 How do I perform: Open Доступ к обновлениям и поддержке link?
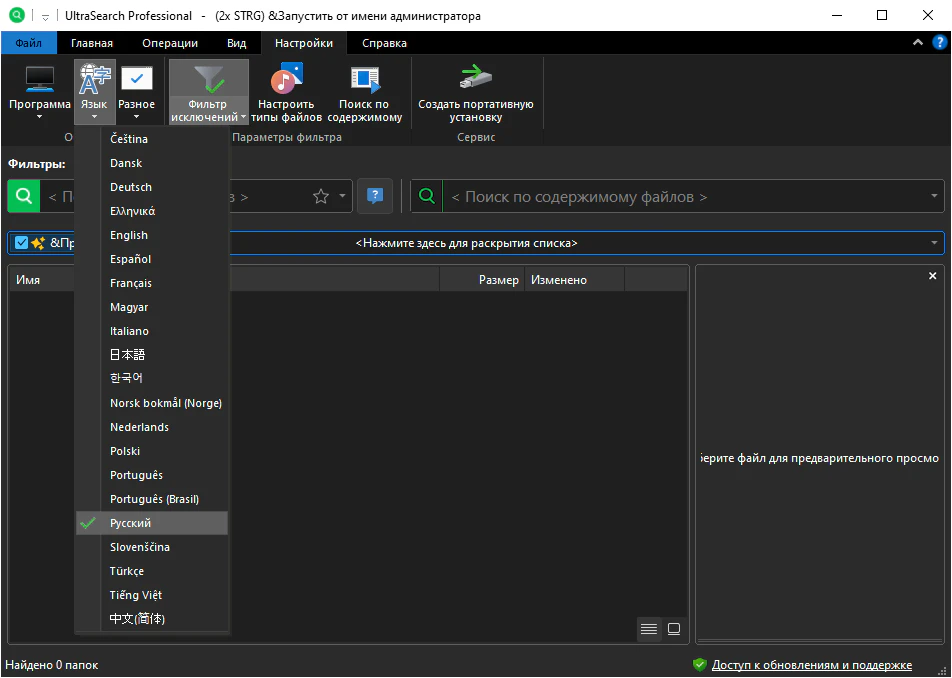pos(811,665)
